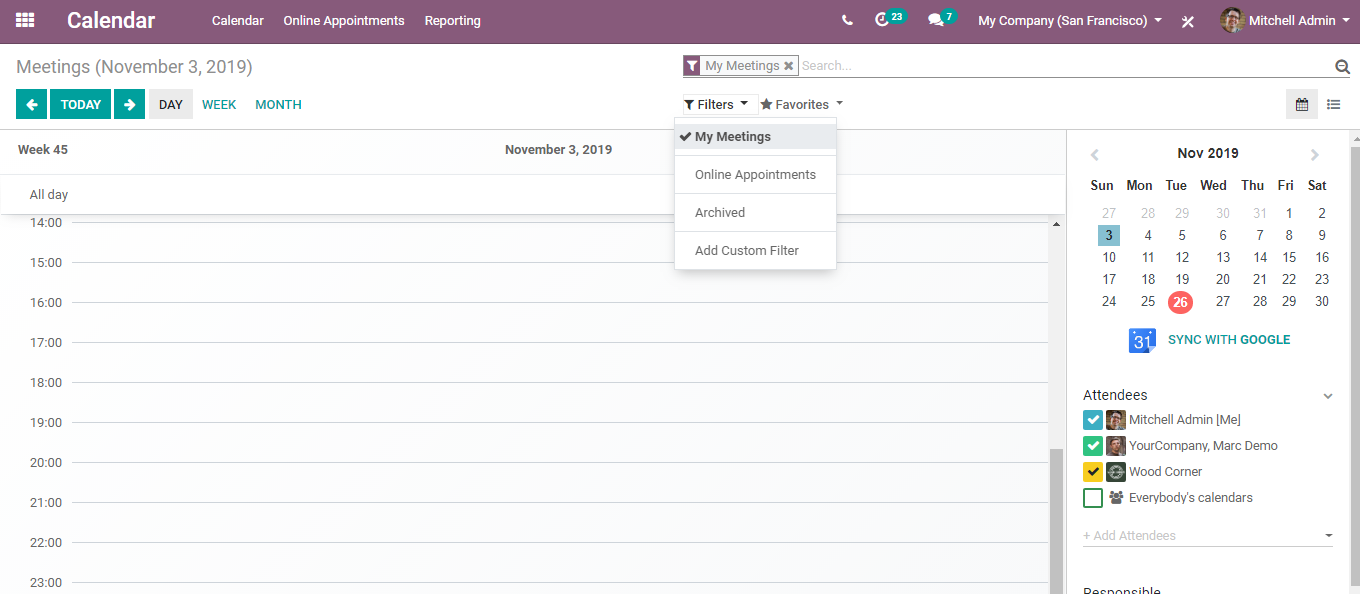Switch to WEEK view
Image resolution: width=1360 pixels, height=594 pixels.
tap(219, 104)
